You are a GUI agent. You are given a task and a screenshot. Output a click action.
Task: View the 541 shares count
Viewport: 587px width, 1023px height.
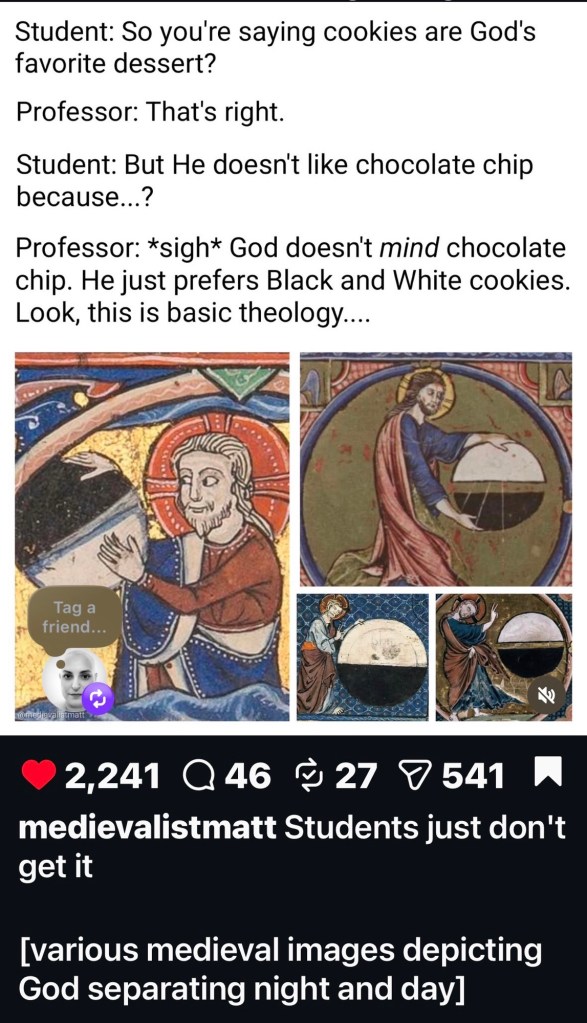tap(473, 776)
